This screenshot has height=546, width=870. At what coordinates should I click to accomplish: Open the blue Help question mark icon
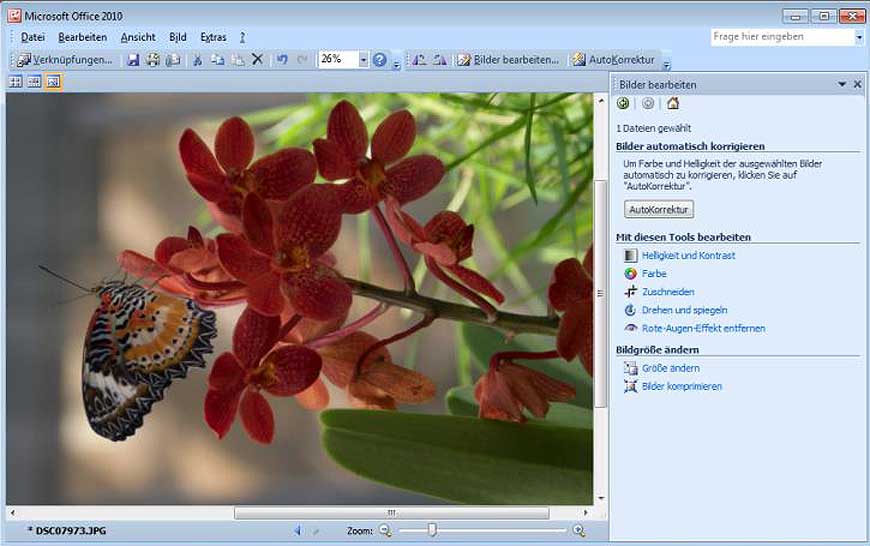point(380,59)
